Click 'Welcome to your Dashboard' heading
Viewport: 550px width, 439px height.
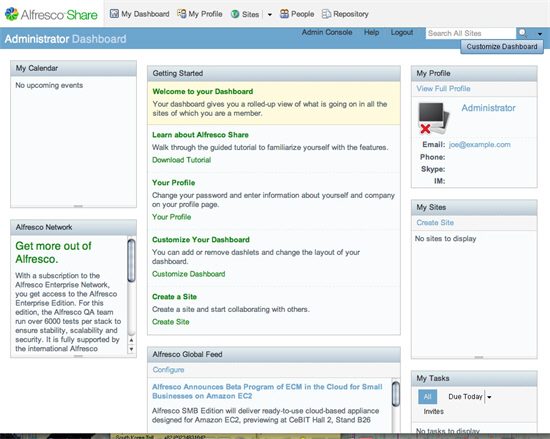click(x=203, y=92)
